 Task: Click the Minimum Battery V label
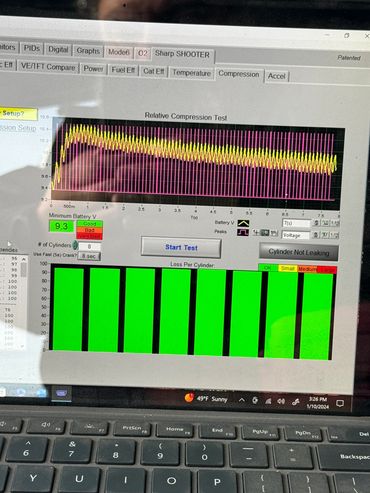(72, 216)
